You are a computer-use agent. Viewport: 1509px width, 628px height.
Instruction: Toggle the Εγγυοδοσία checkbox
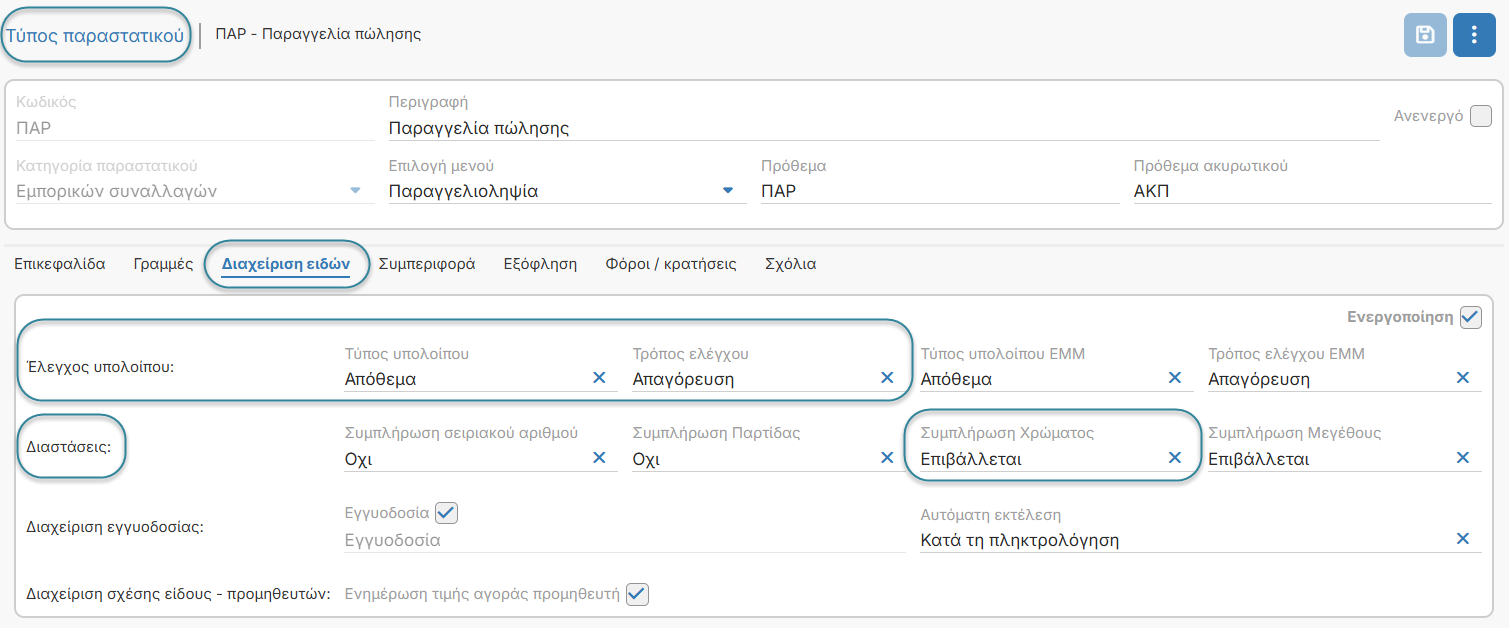tap(446, 513)
